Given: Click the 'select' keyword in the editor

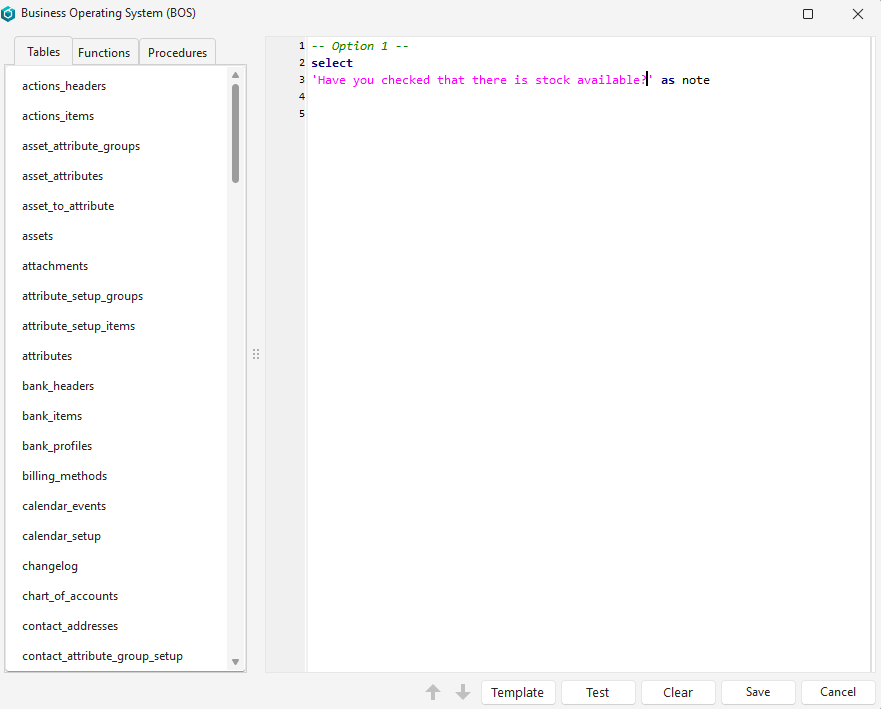Looking at the screenshot, I should [x=332, y=63].
